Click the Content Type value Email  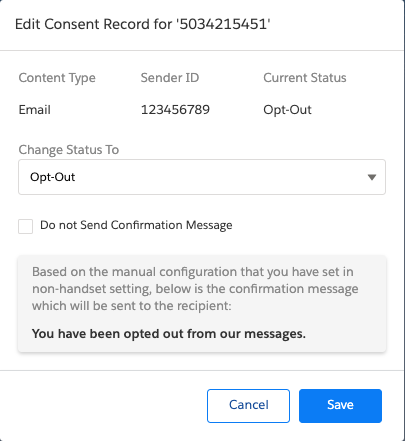pyautogui.click(x=35, y=110)
